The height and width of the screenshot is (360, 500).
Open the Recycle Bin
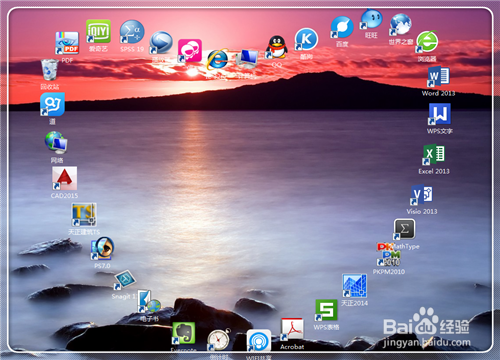coord(49,70)
